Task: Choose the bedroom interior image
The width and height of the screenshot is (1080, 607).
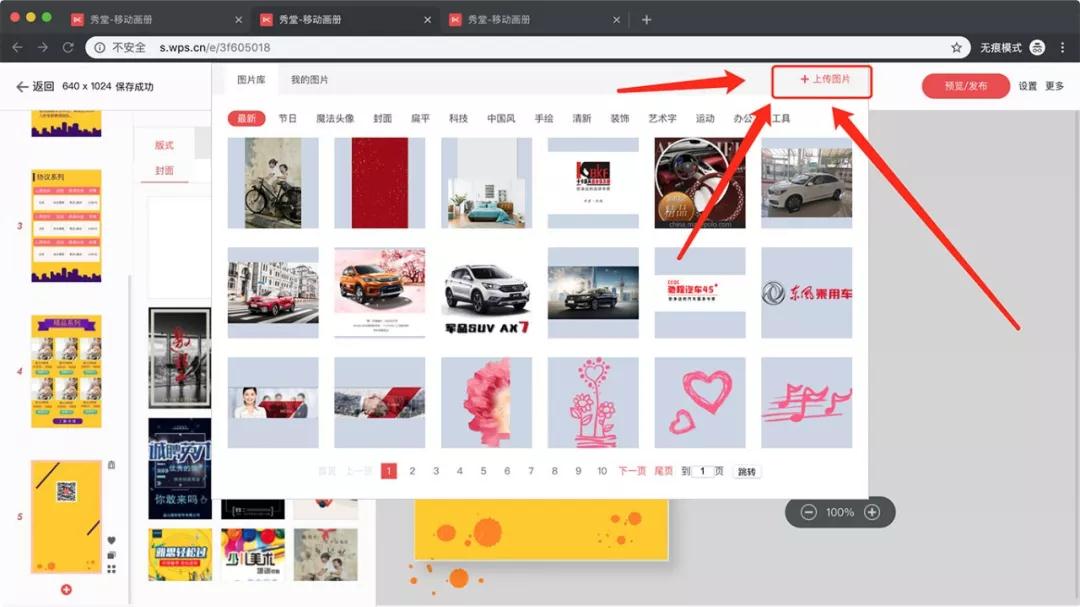Action: point(486,183)
